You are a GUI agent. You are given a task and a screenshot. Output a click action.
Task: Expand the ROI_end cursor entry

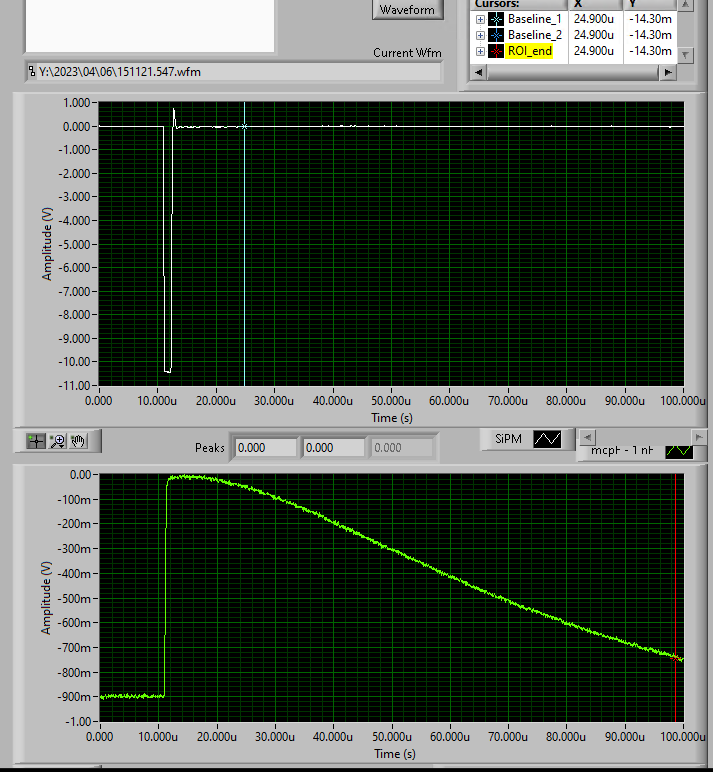click(x=480, y=51)
